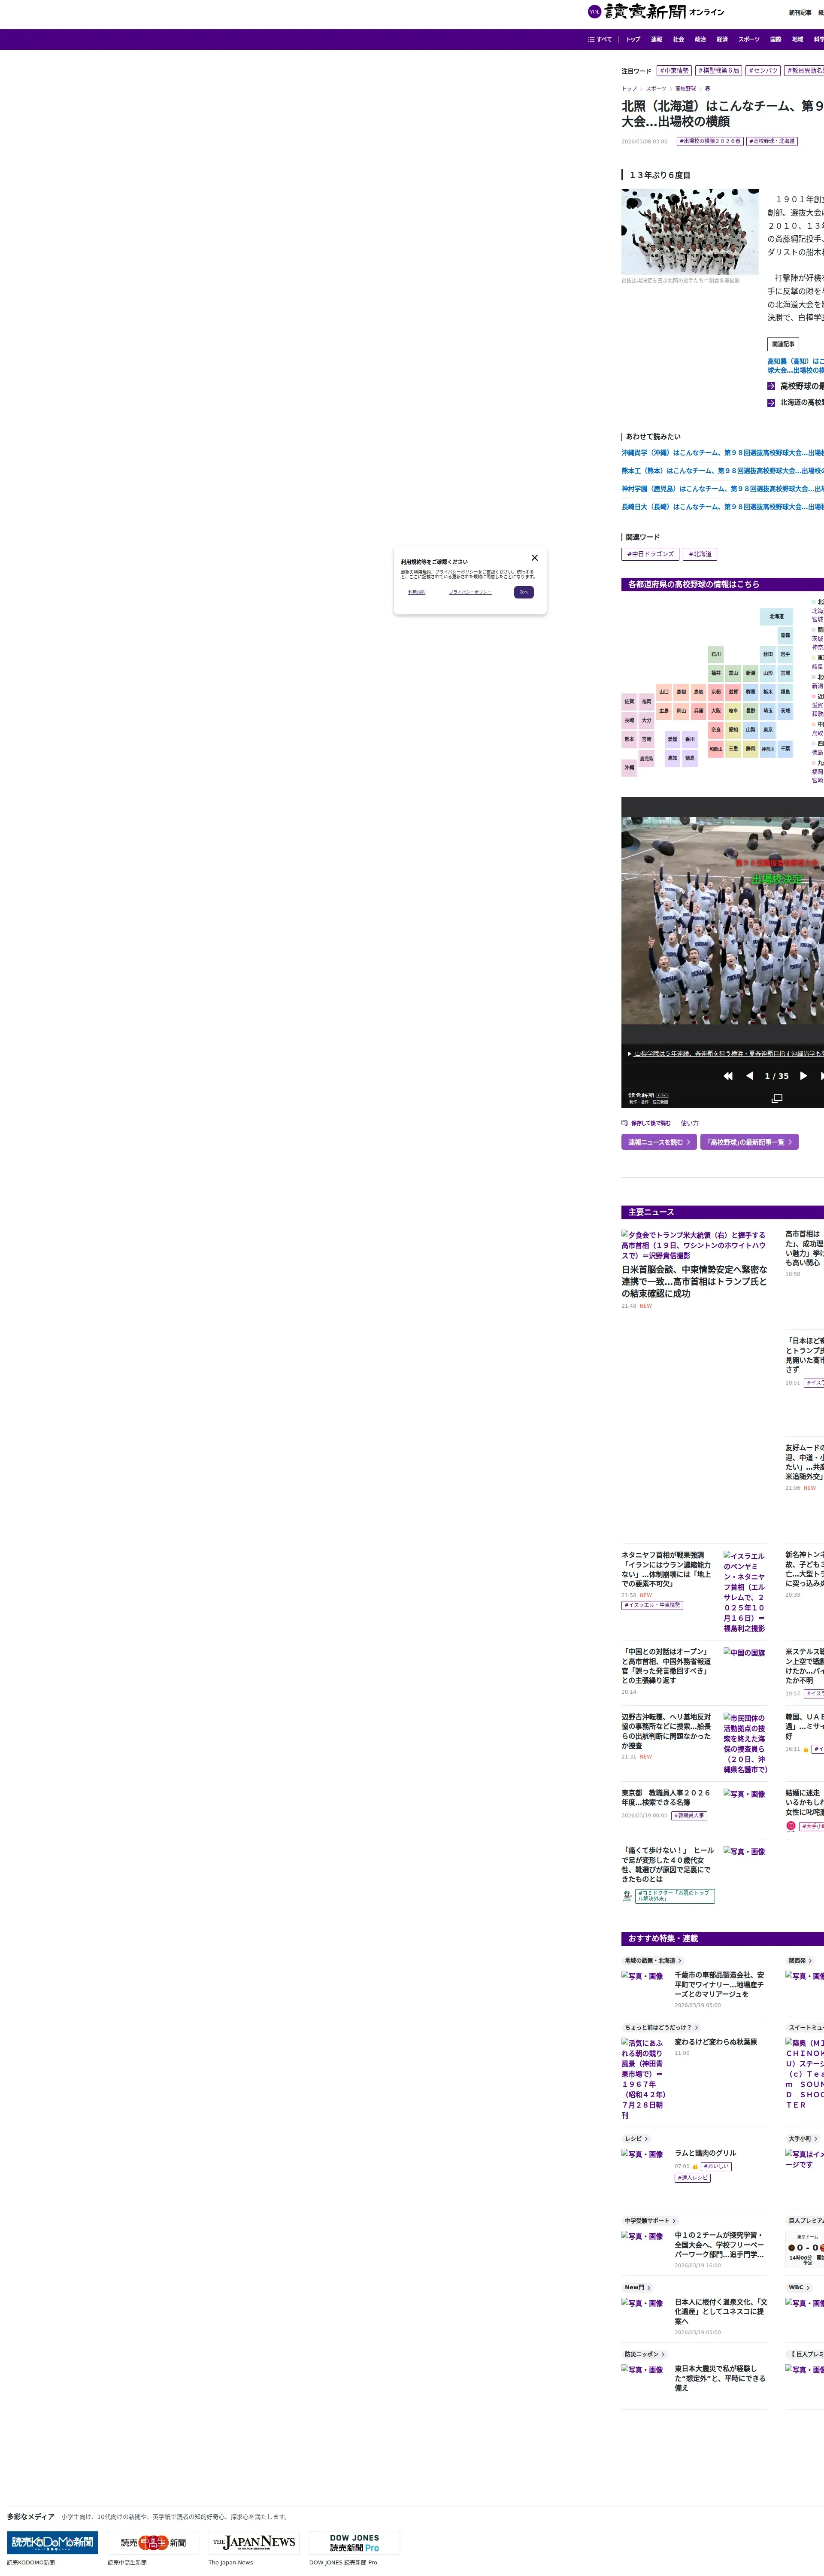Jump to first slide with double-arrow icon
The width and height of the screenshot is (824, 2576).
point(728,1076)
